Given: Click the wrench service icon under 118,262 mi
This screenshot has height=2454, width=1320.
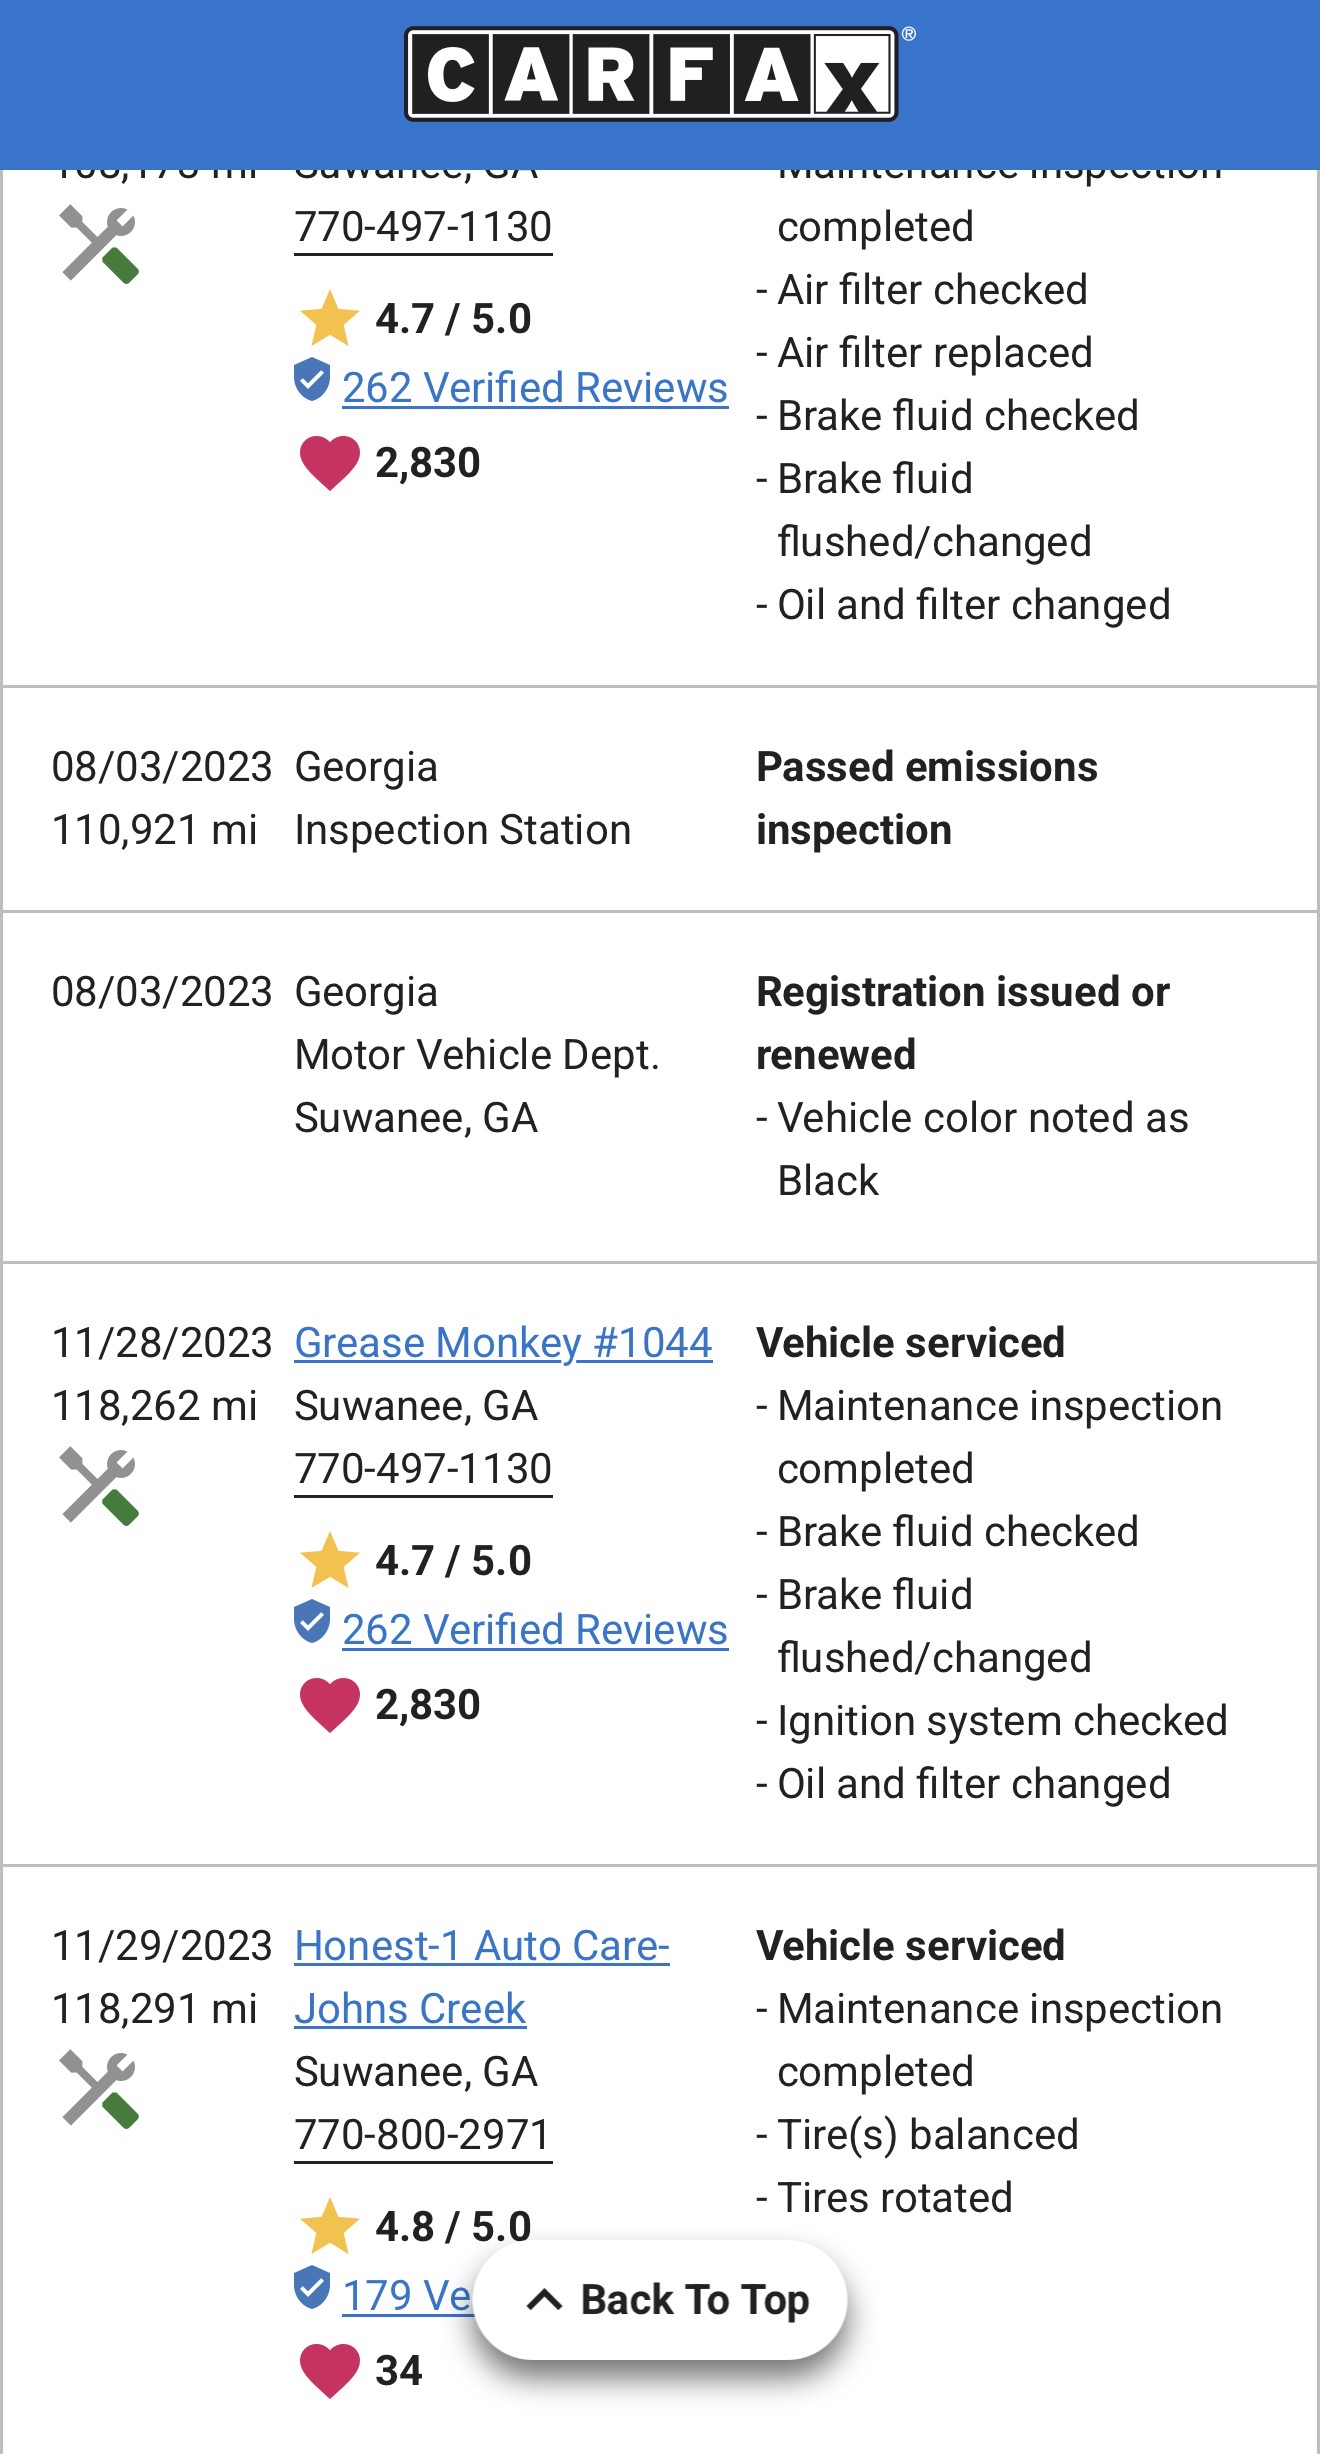Looking at the screenshot, I should pyautogui.click(x=99, y=1486).
